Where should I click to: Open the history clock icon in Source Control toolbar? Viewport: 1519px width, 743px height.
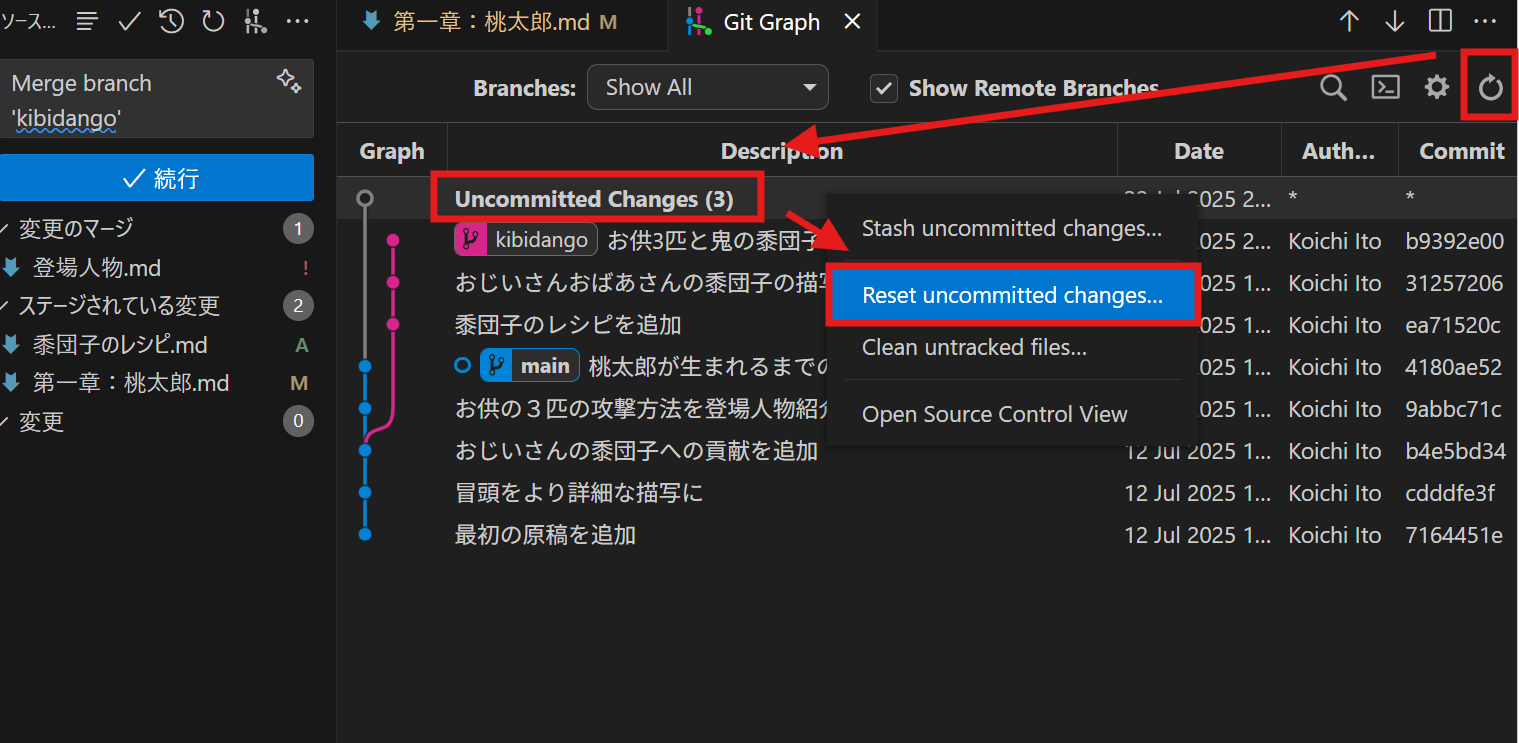(171, 21)
